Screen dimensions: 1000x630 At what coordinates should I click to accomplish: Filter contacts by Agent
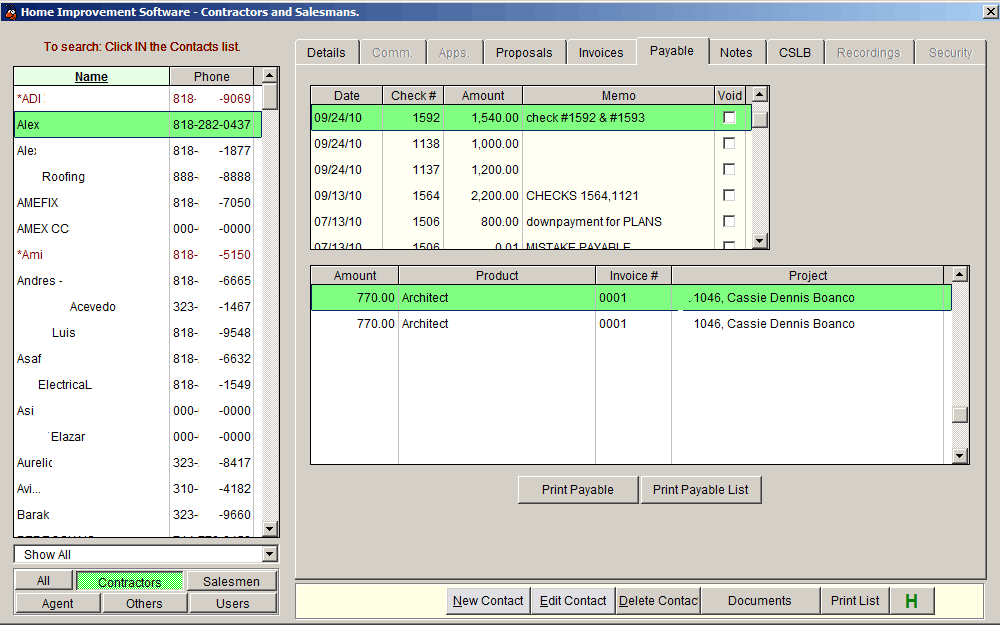click(x=57, y=603)
